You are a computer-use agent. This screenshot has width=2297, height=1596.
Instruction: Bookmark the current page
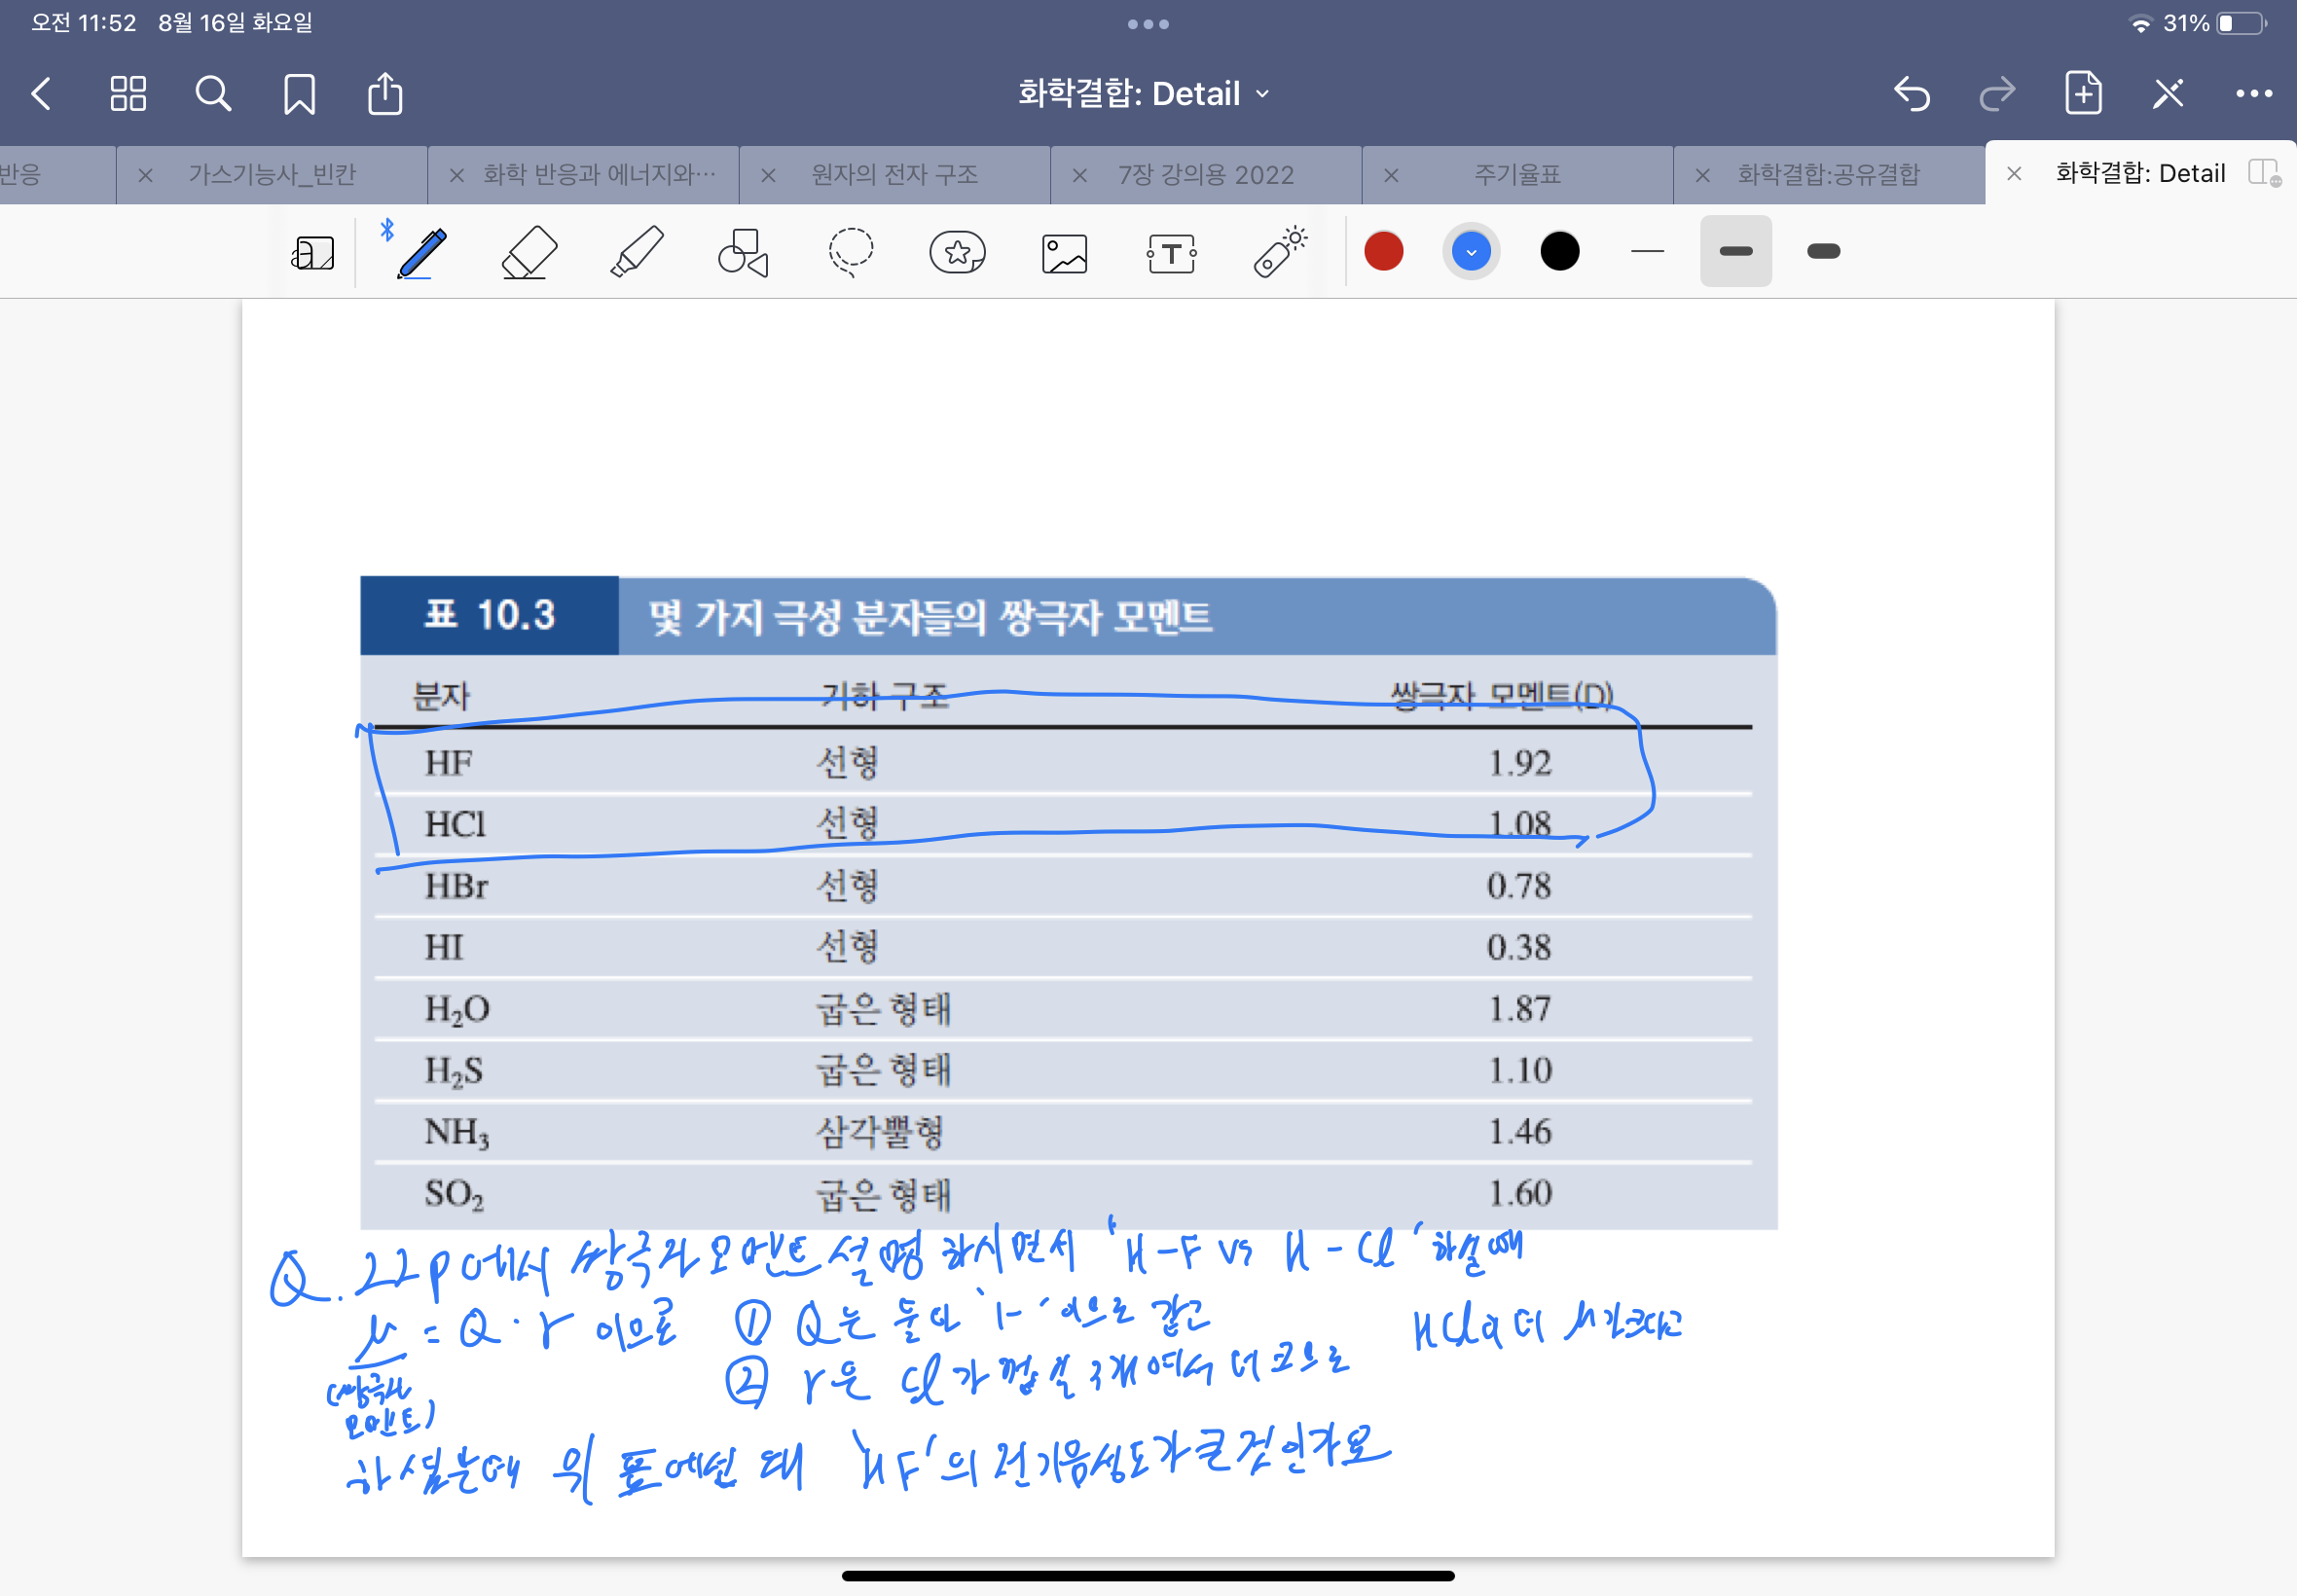point(299,94)
